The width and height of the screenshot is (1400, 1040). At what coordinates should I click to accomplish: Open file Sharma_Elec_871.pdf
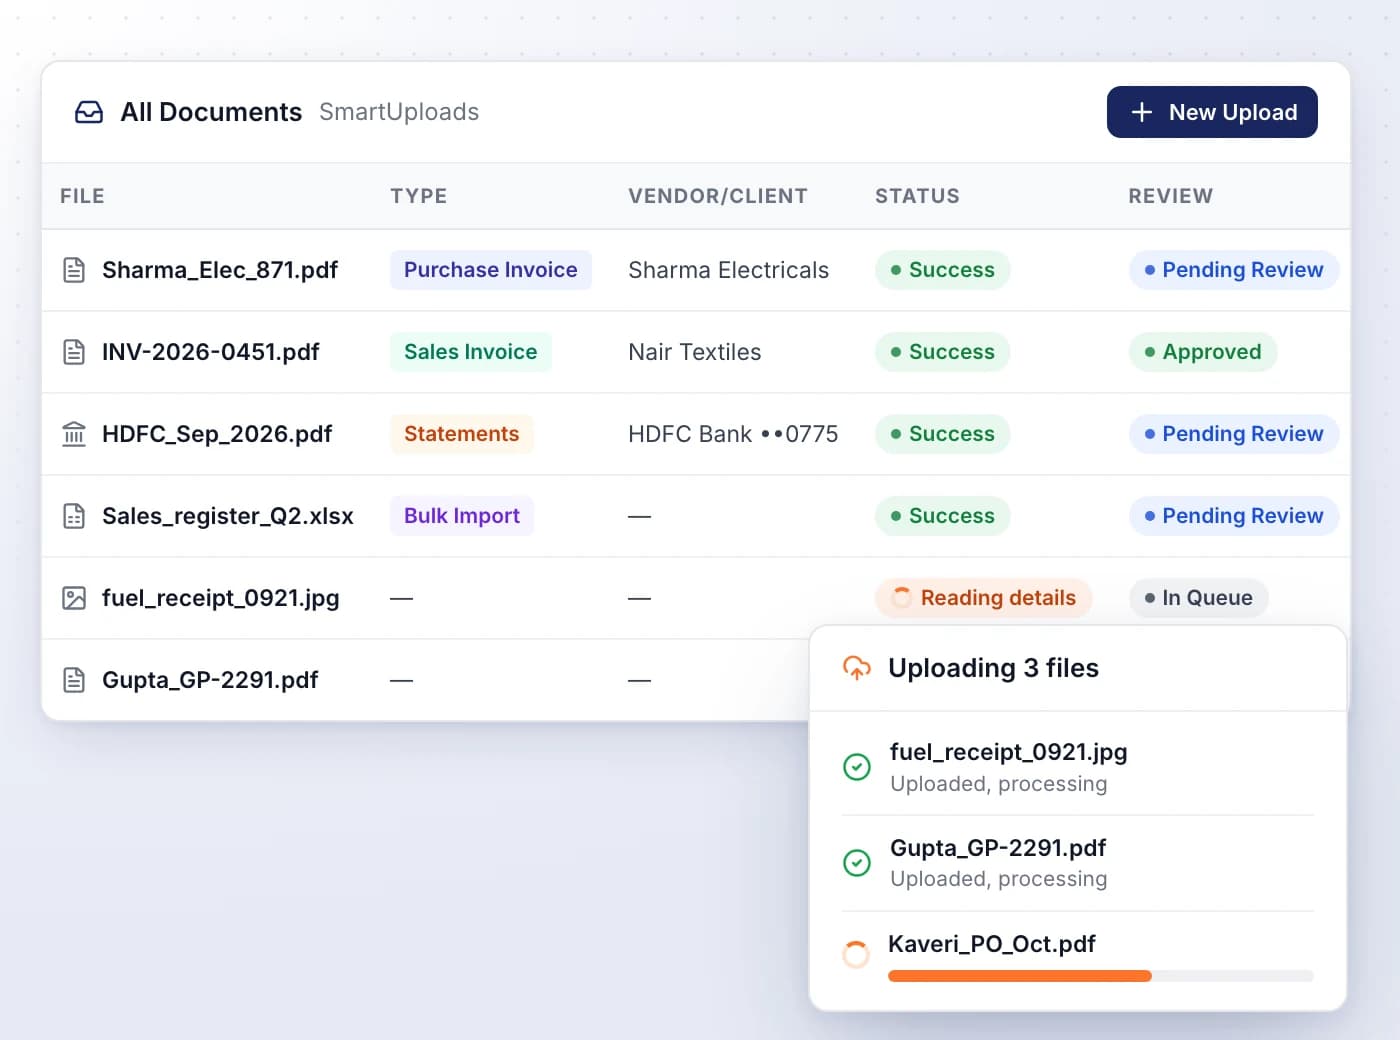pyautogui.click(x=220, y=270)
